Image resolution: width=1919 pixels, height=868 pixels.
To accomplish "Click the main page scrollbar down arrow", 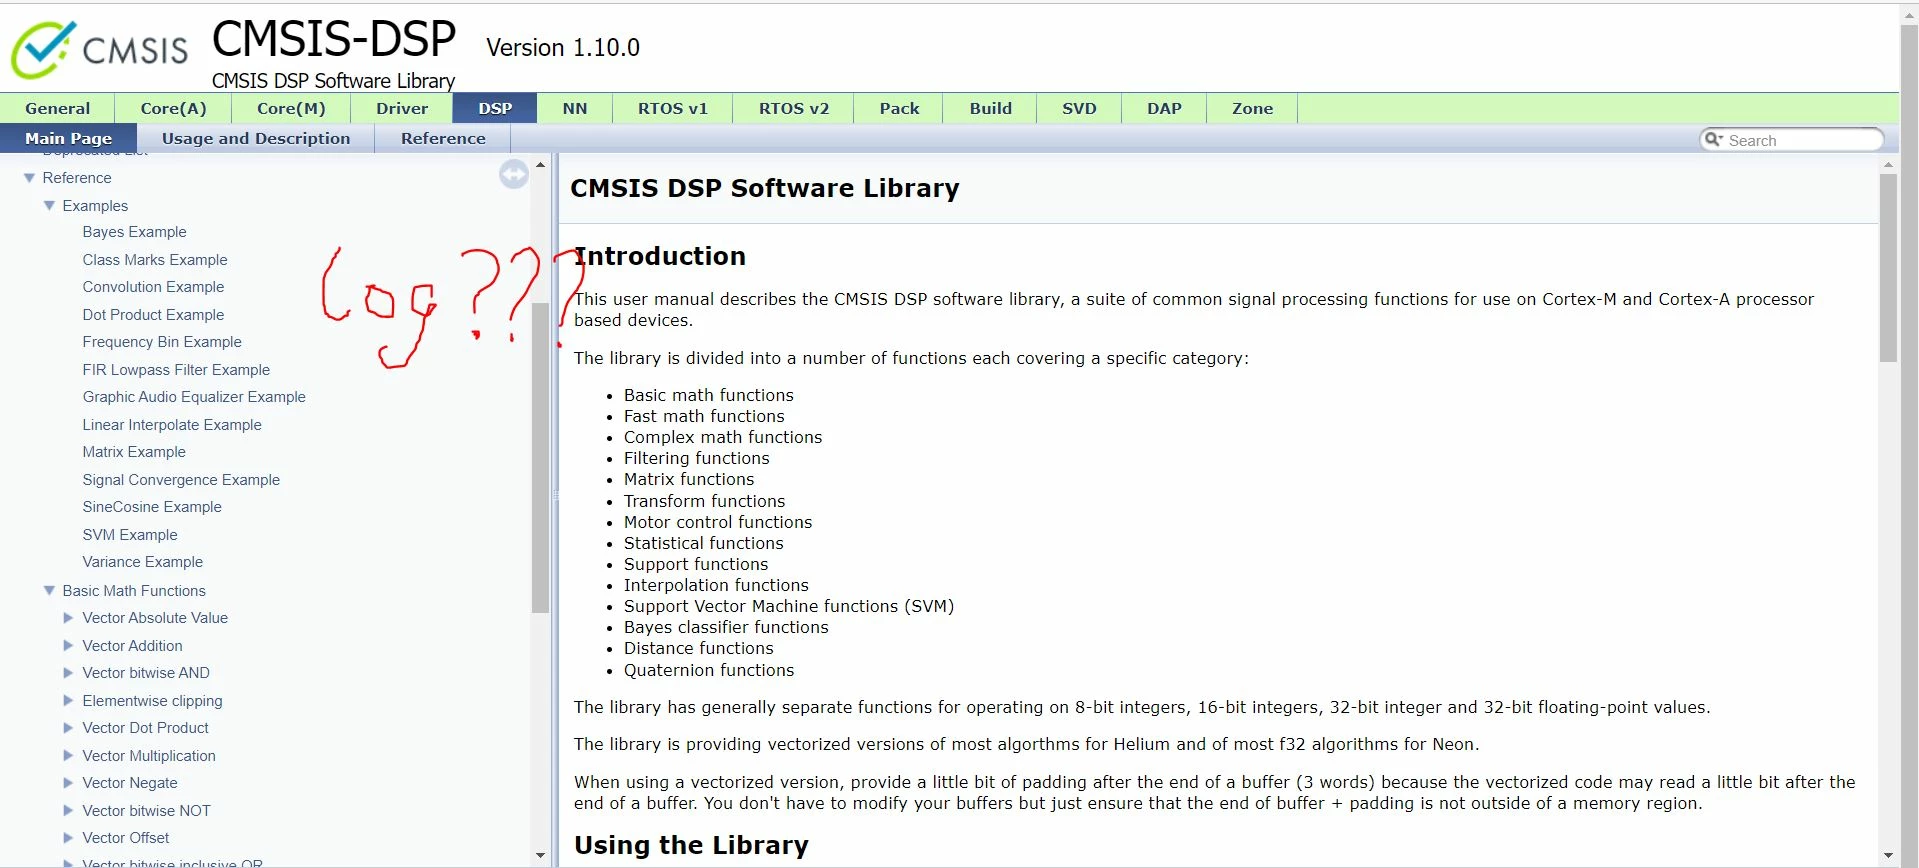I will point(1888,855).
